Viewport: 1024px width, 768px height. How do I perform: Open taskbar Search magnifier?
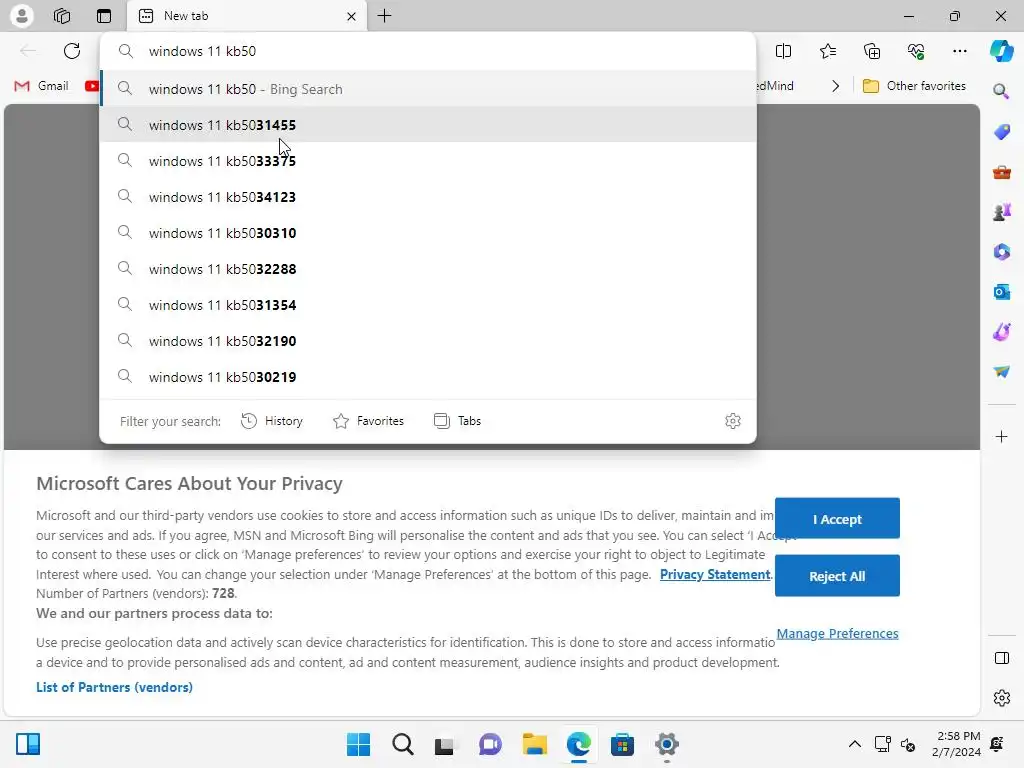pos(403,744)
